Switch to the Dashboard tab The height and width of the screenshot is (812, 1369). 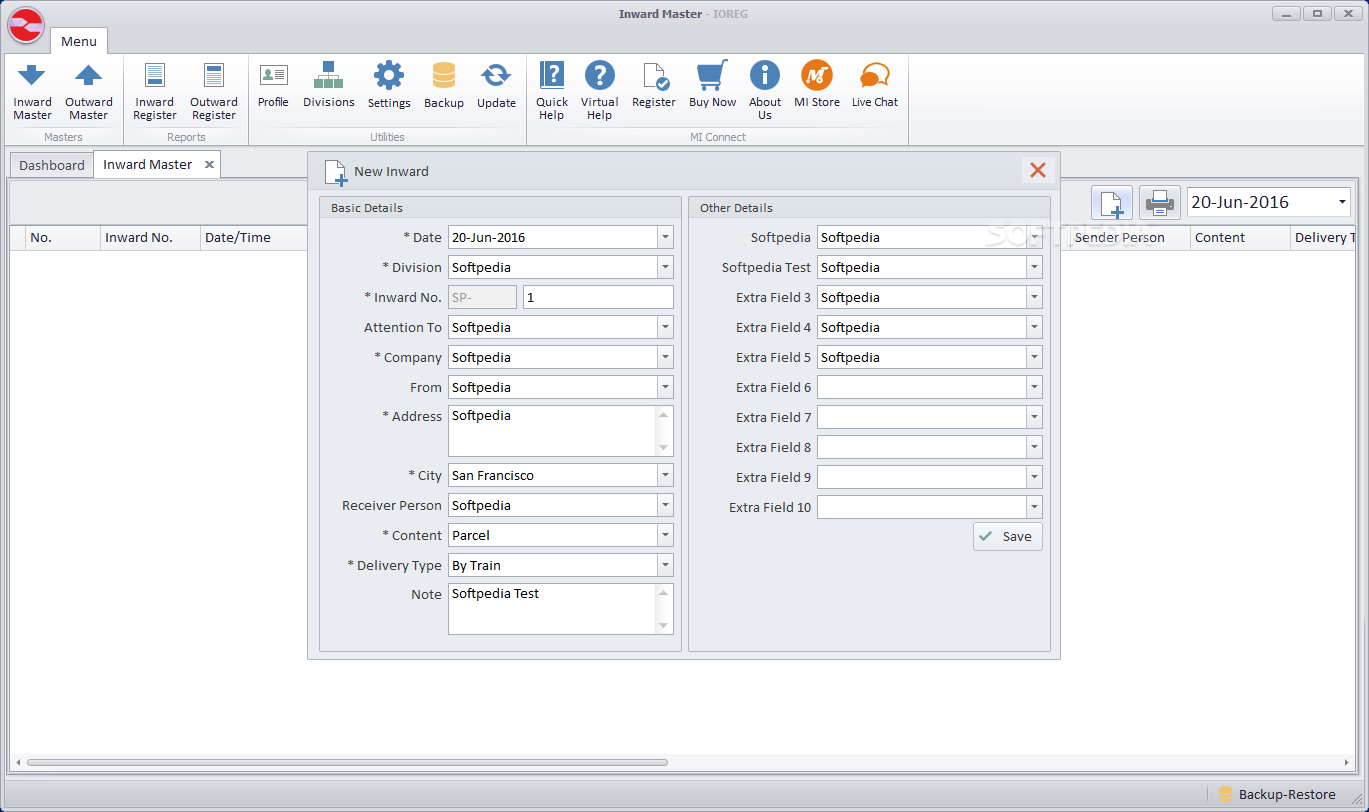pyautogui.click(x=52, y=165)
